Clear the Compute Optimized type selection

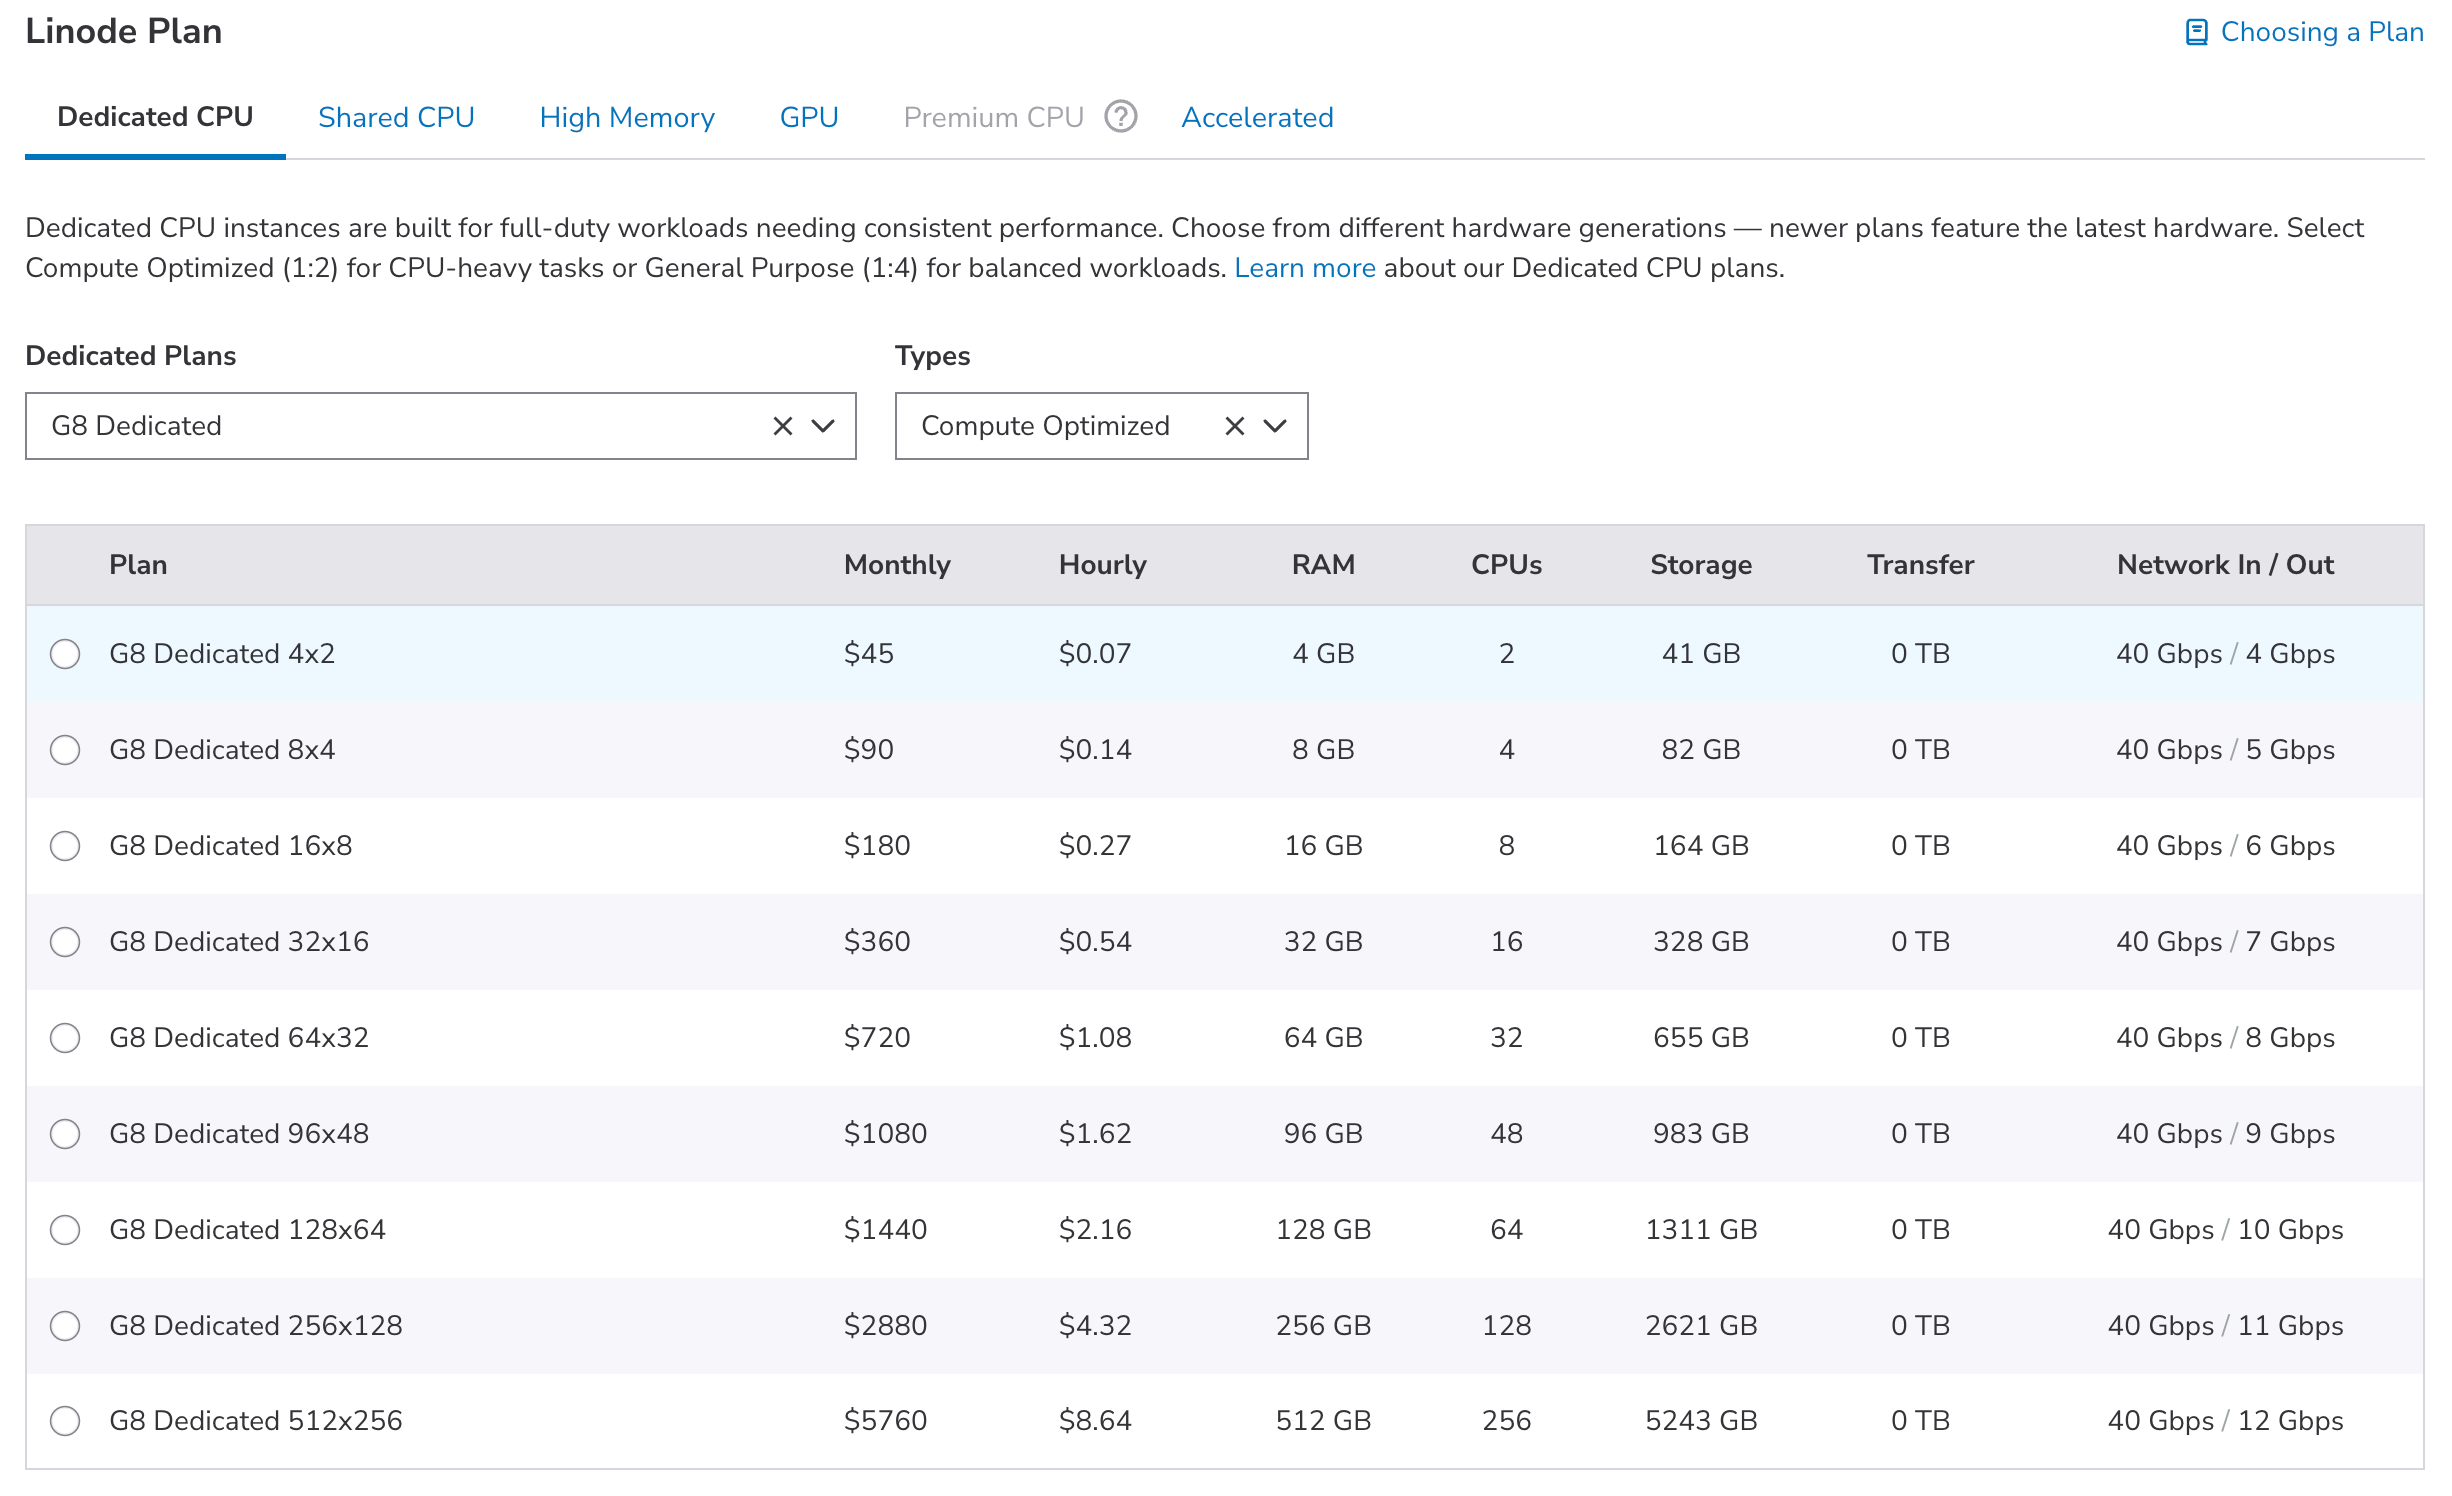[x=1235, y=426]
